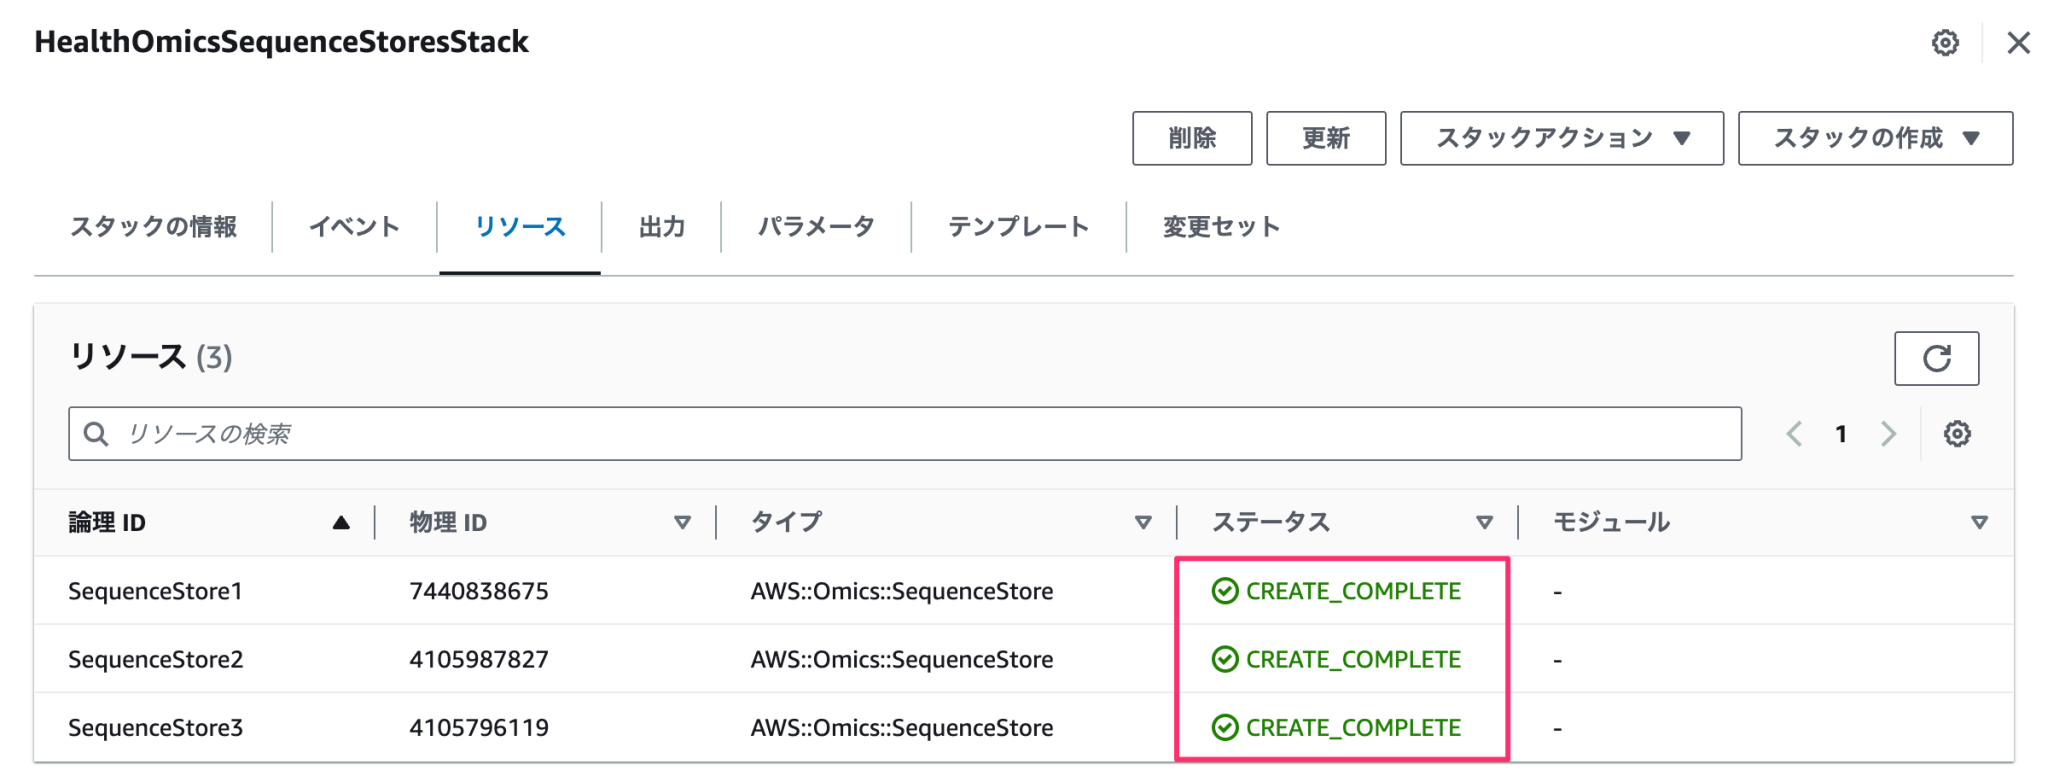
Task: Open the stack page settings gear icon
Action: [1945, 42]
